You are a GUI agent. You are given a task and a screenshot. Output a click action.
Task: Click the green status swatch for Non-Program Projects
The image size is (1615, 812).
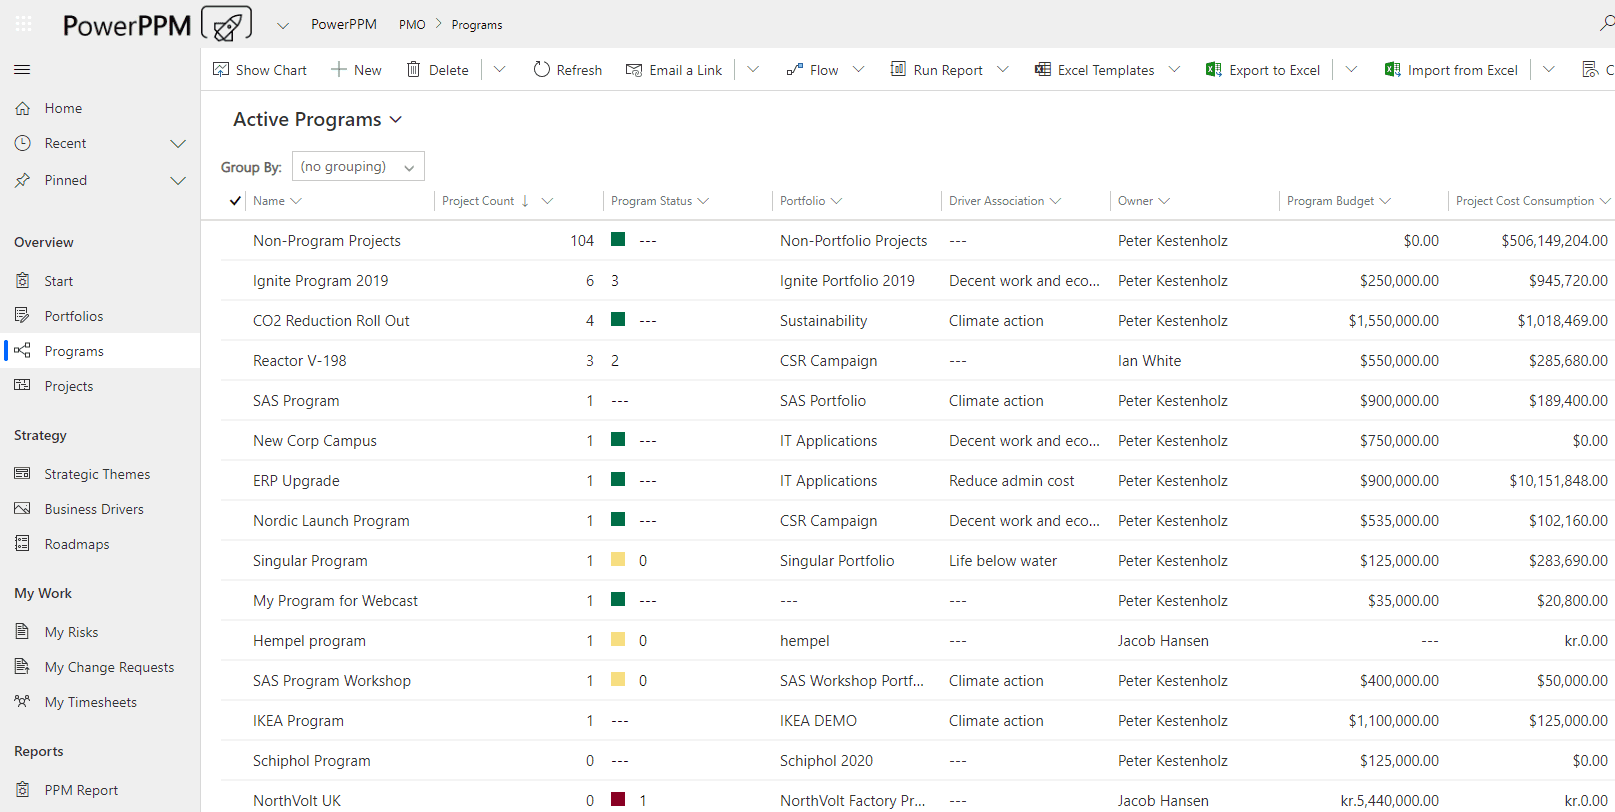618,239
